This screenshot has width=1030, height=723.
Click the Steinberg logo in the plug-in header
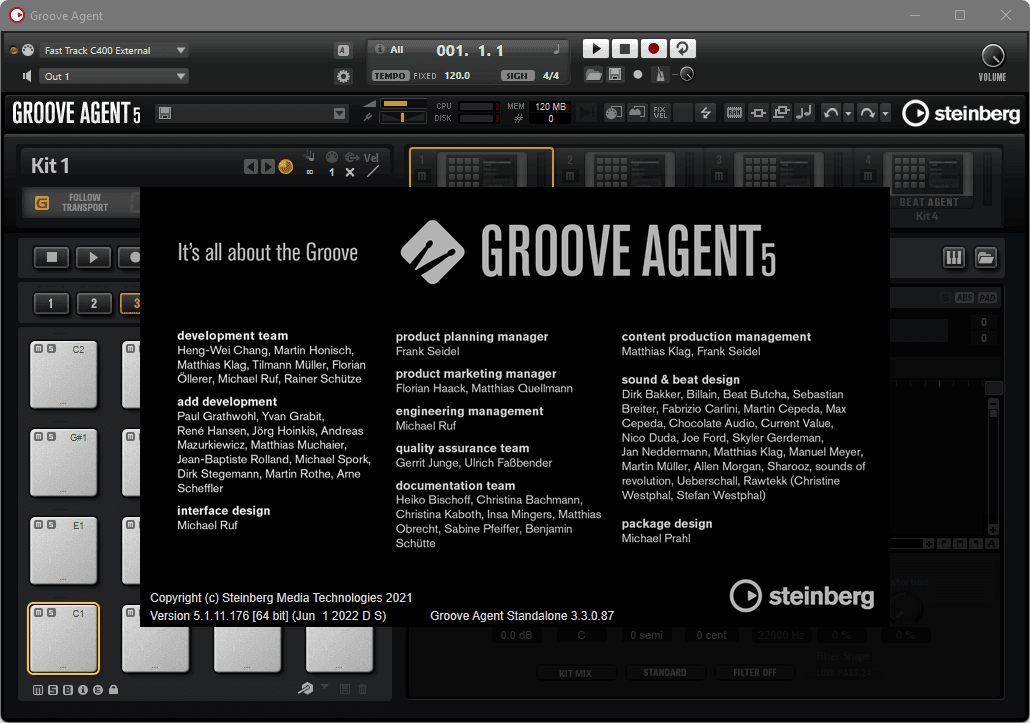(961, 113)
